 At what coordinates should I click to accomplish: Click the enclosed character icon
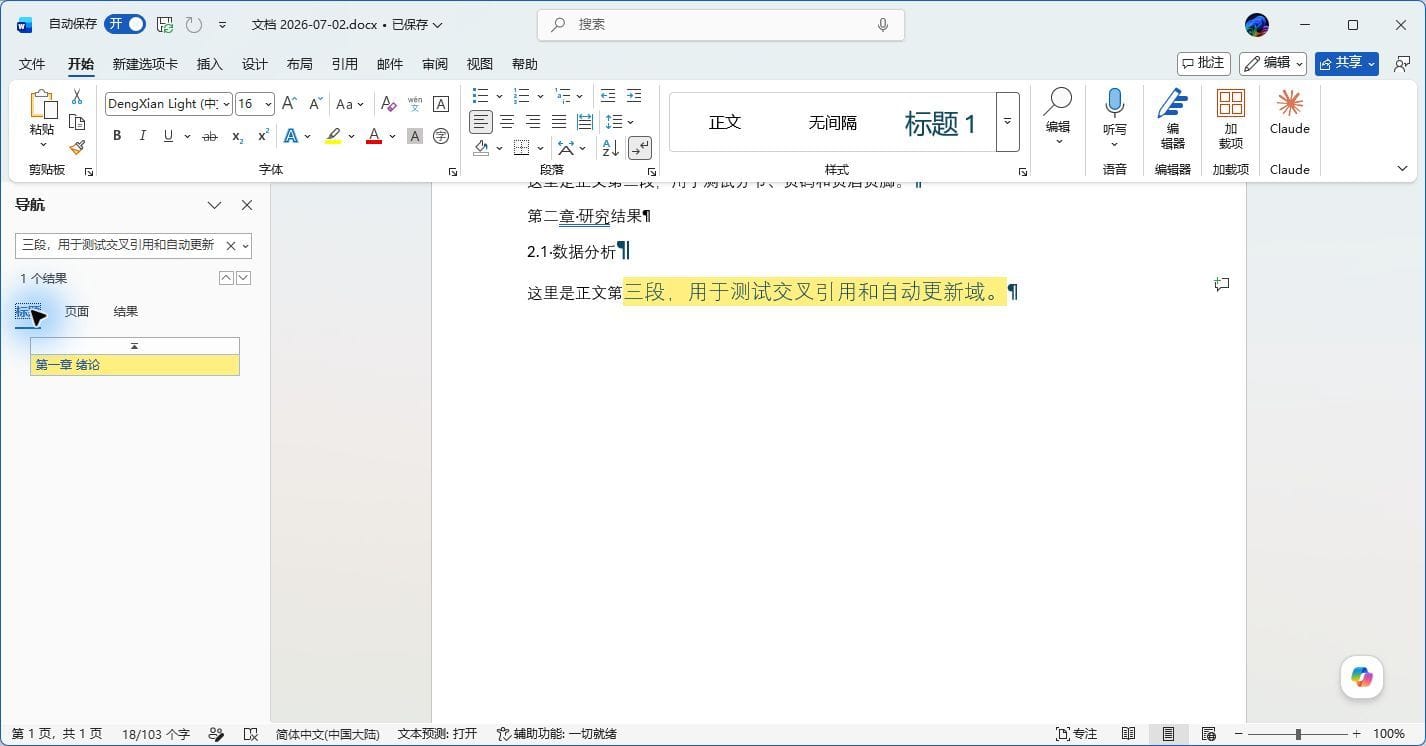[x=440, y=136]
